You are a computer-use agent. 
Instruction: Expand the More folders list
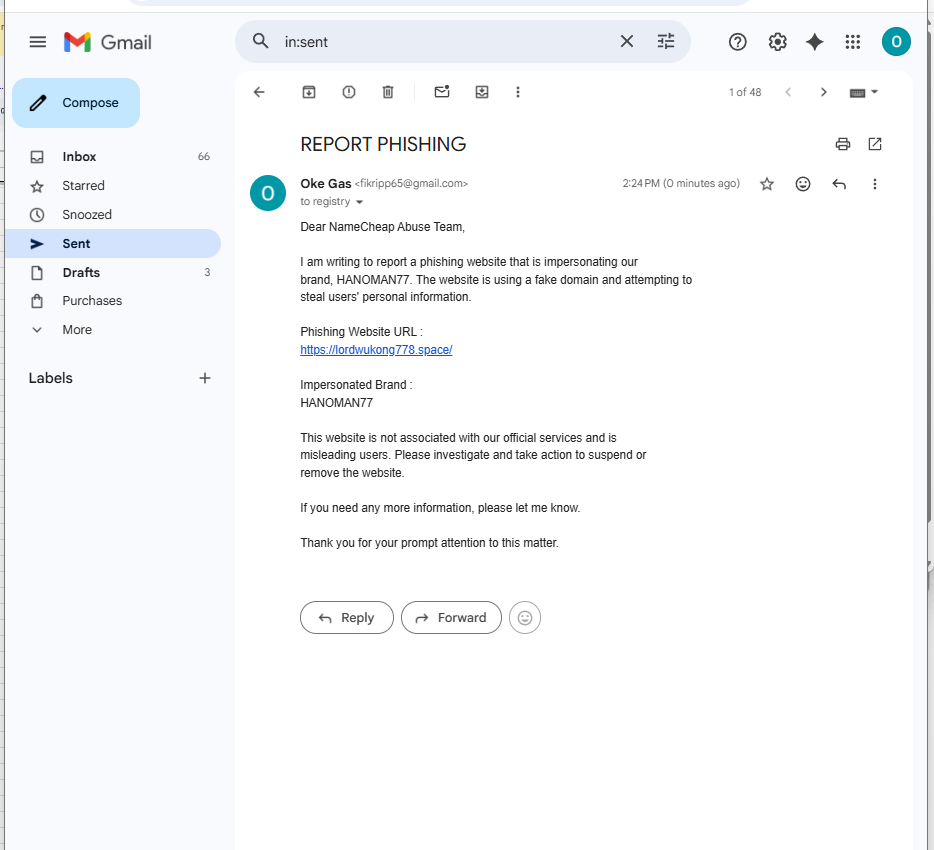tap(113, 329)
